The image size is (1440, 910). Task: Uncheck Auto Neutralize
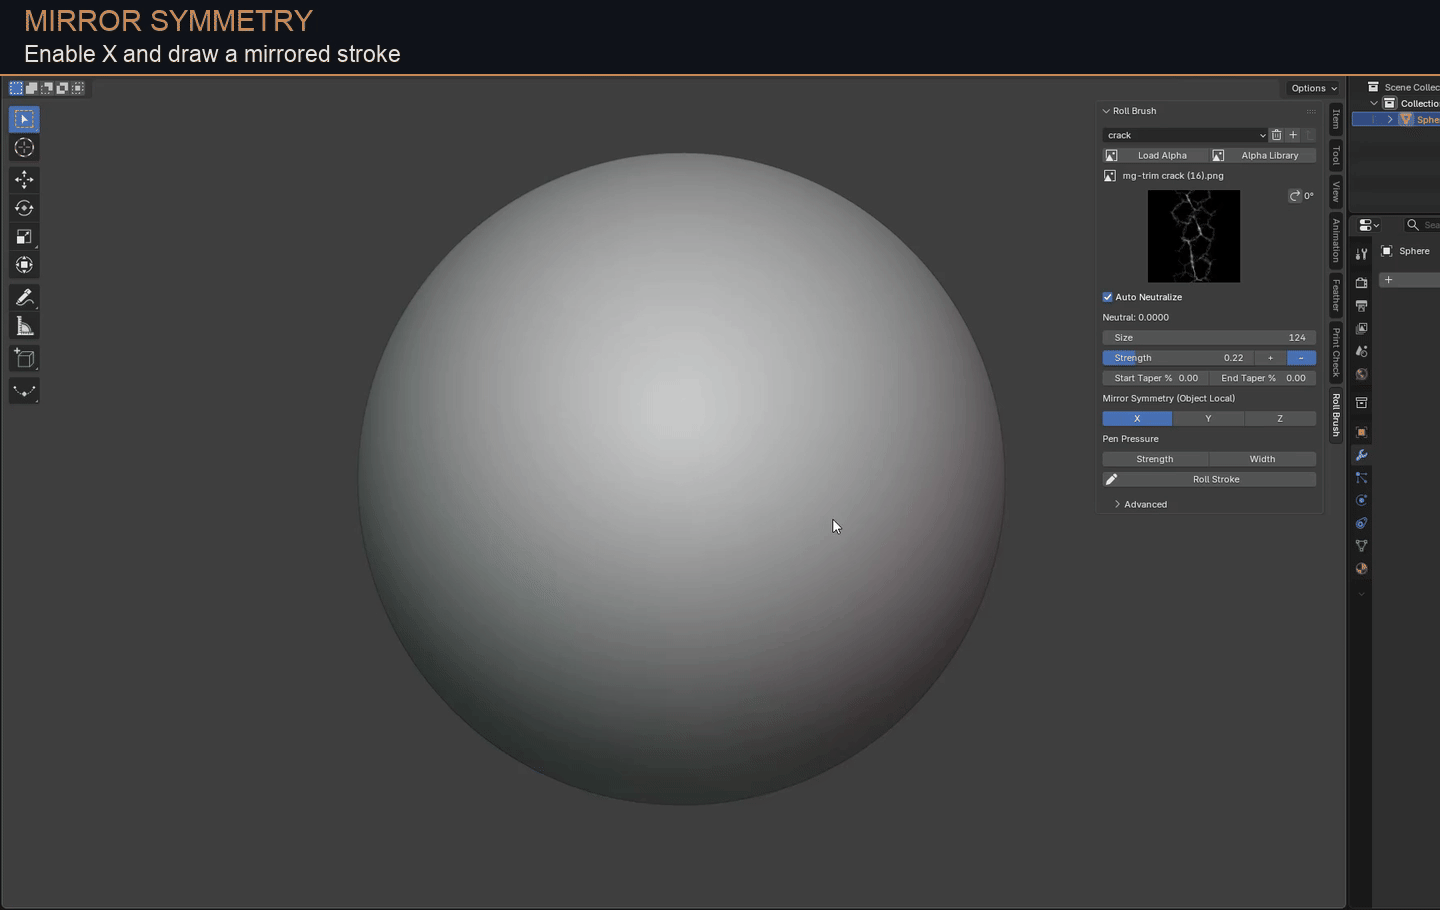(x=1108, y=297)
